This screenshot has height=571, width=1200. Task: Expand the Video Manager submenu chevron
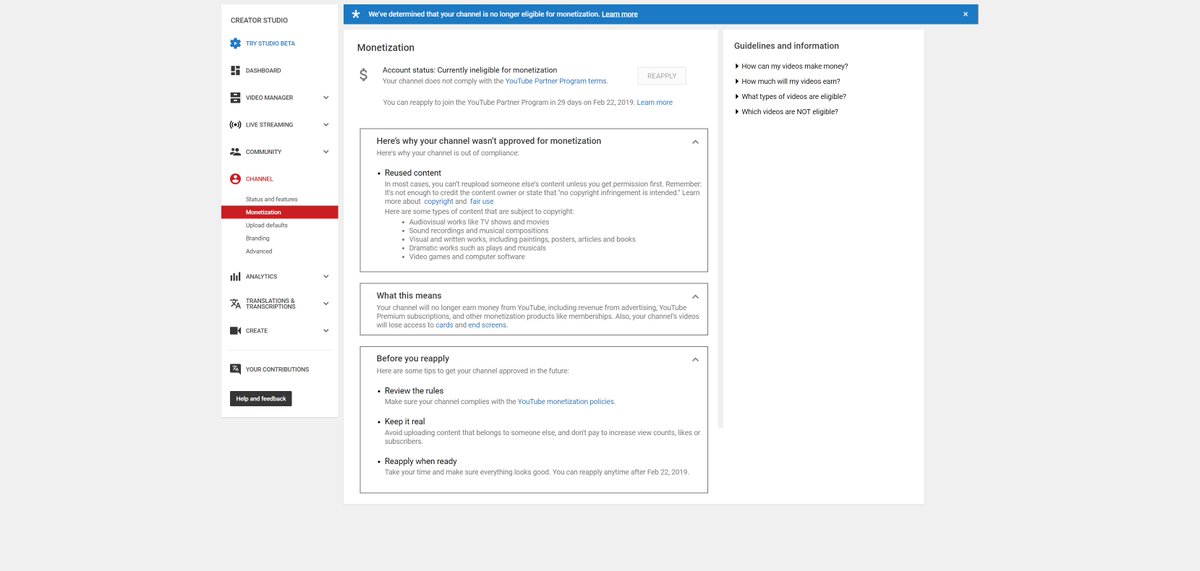326,97
